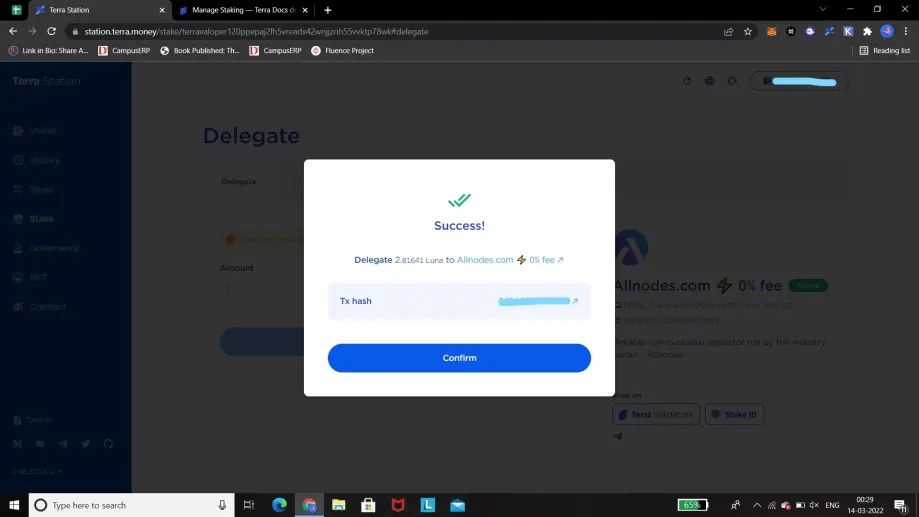The image size is (919, 517).
Task: Open Microsoft Store from taskbar
Action: click(x=368, y=505)
